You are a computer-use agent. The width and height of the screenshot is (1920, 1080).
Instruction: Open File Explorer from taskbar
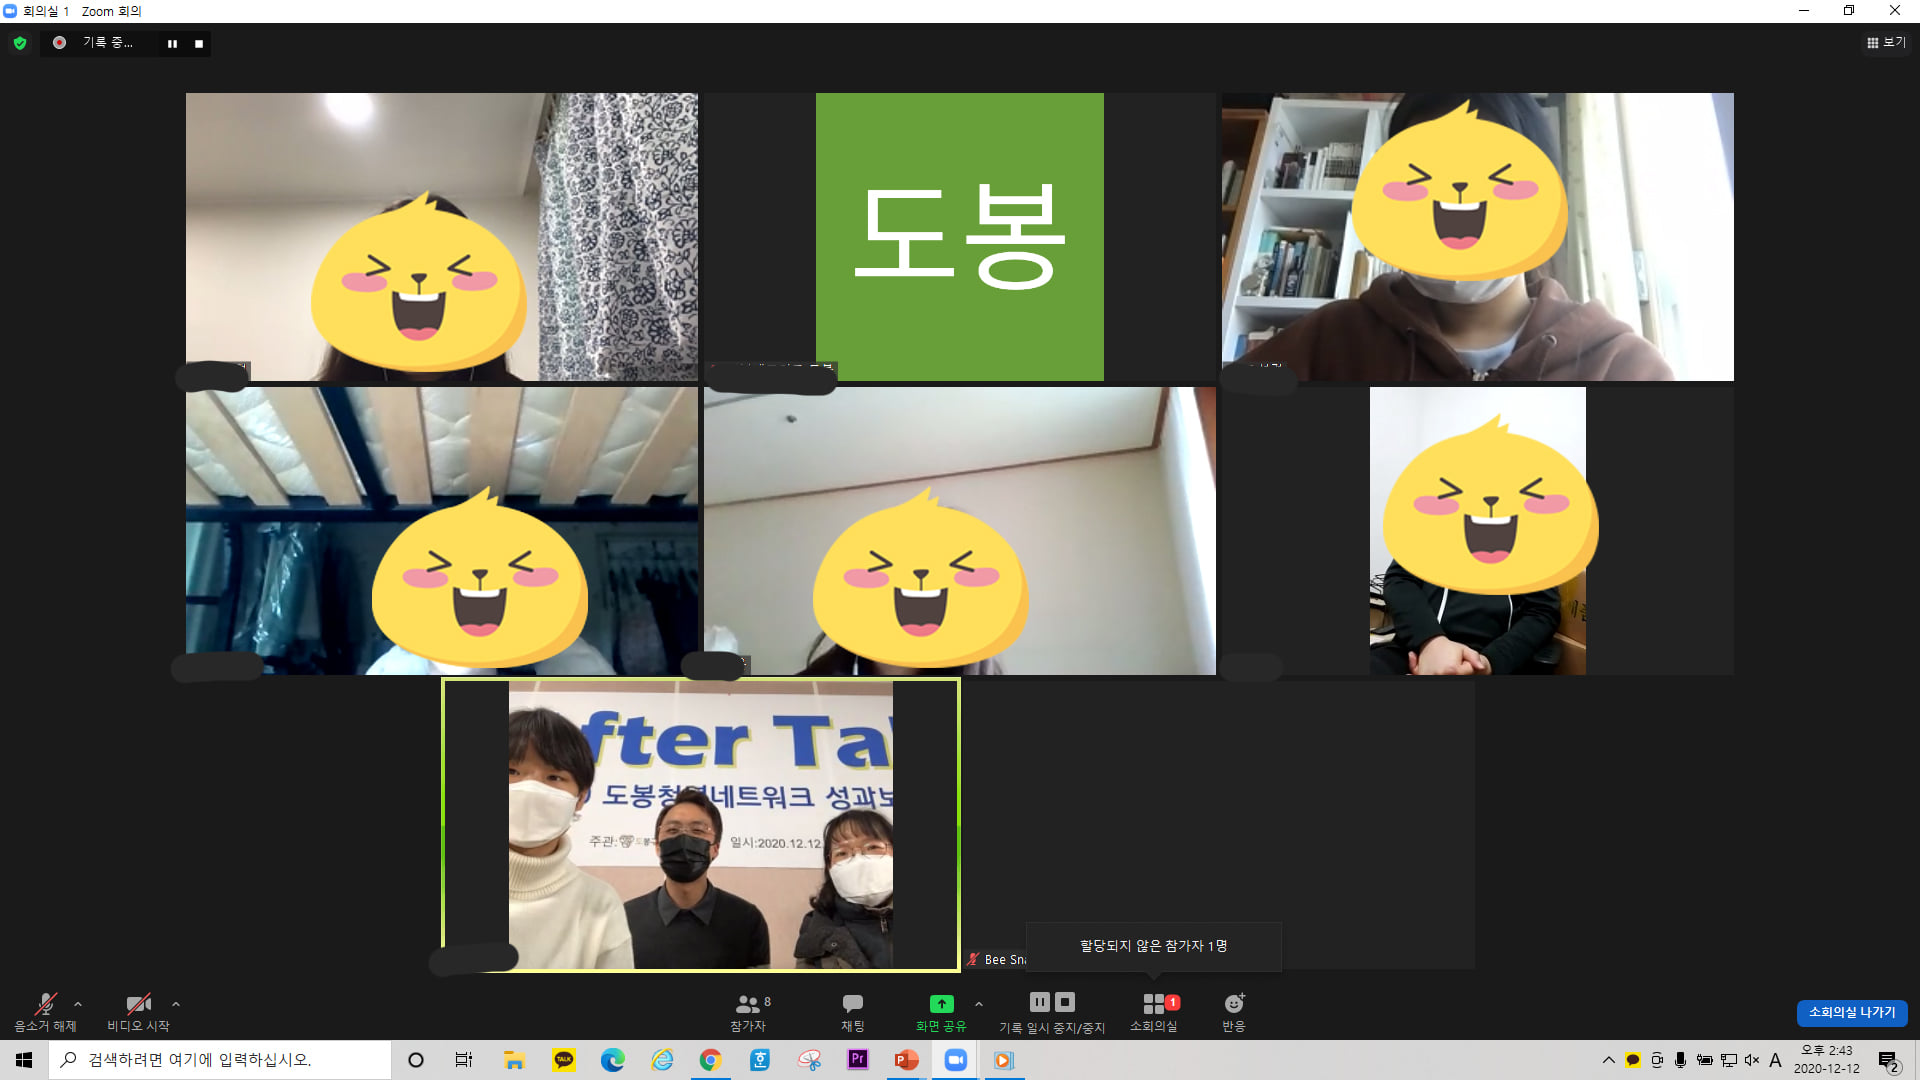tap(514, 1060)
